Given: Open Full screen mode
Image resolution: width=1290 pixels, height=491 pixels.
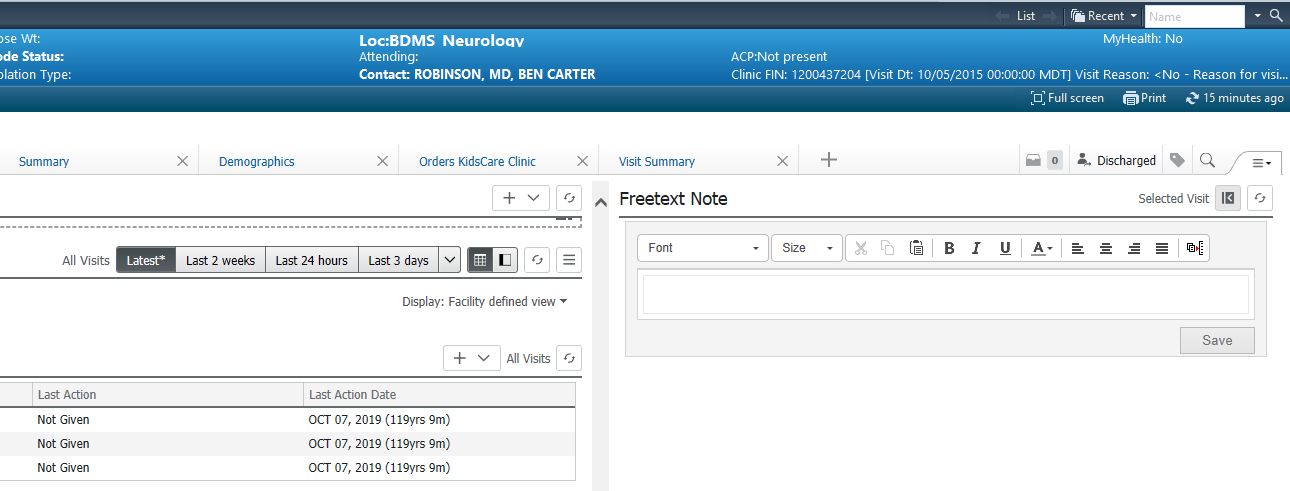Looking at the screenshot, I should pyautogui.click(x=1067, y=98).
